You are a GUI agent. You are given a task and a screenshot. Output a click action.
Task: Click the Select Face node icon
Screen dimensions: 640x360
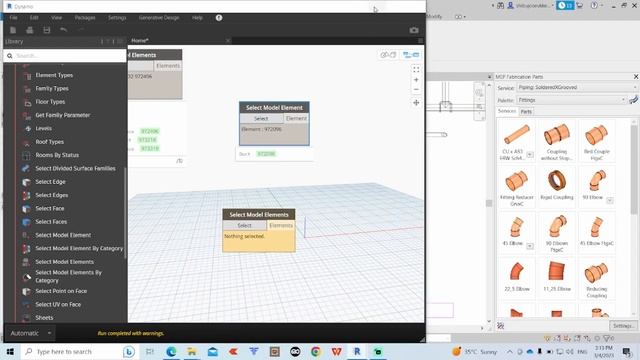coord(26,209)
